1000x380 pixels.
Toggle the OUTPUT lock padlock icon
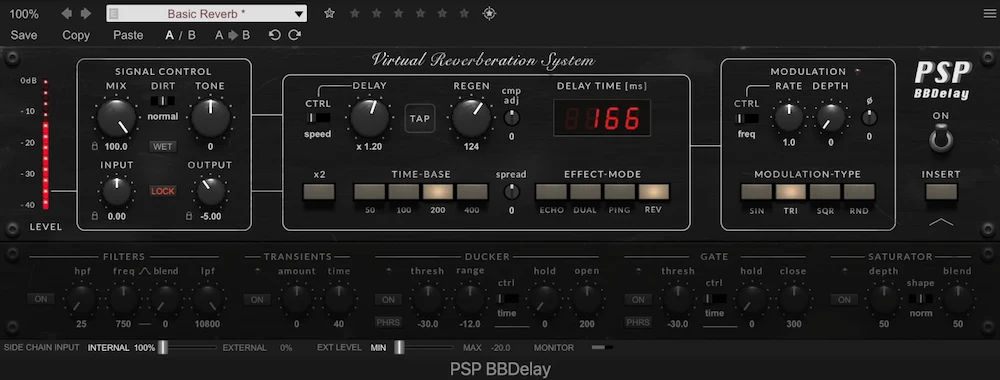coord(189,216)
